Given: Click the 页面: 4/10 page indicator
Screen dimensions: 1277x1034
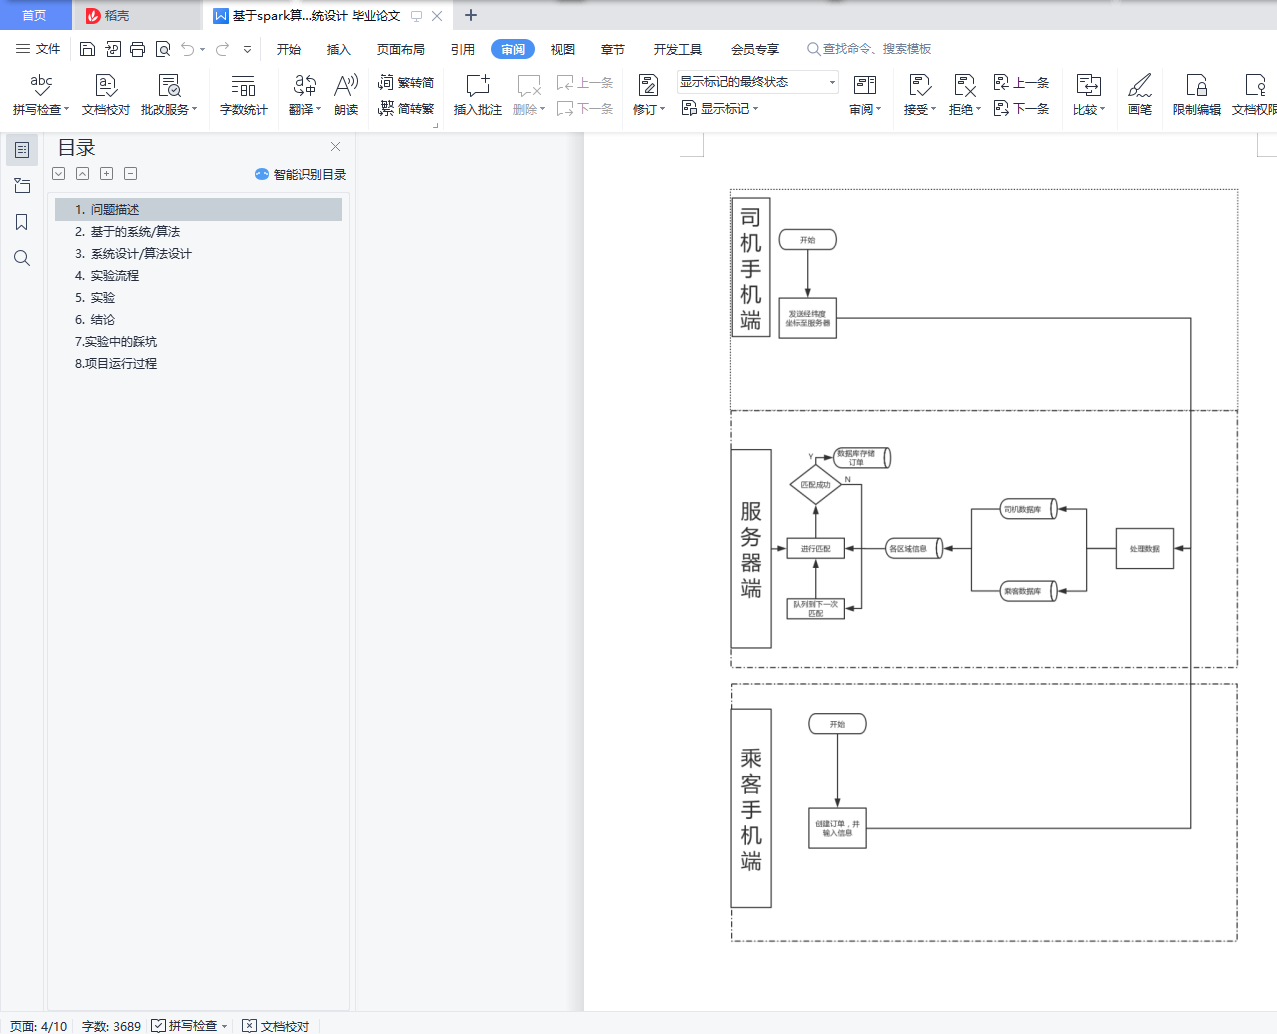Looking at the screenshot, I should [39, 1026].
